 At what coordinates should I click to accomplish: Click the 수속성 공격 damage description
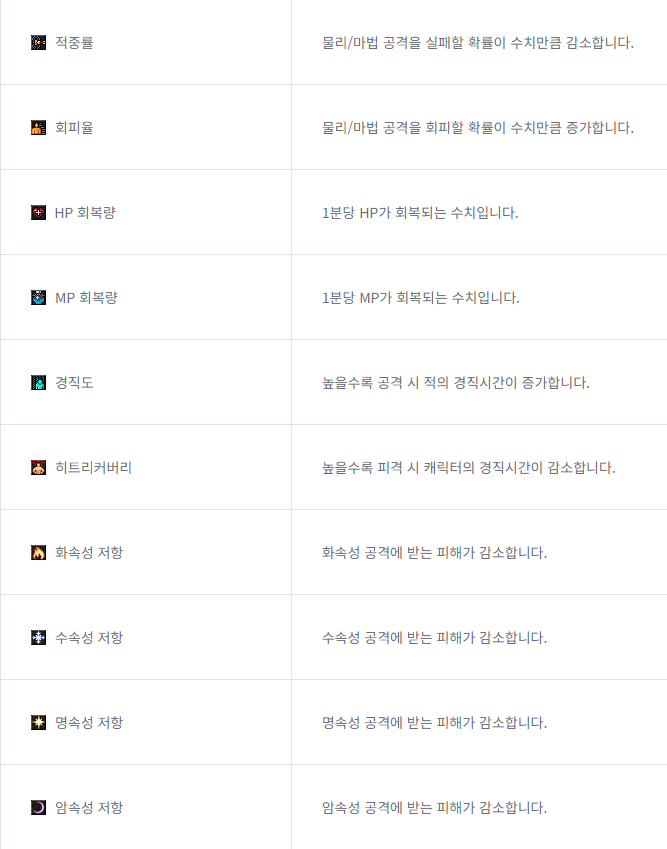click(435, 637)
